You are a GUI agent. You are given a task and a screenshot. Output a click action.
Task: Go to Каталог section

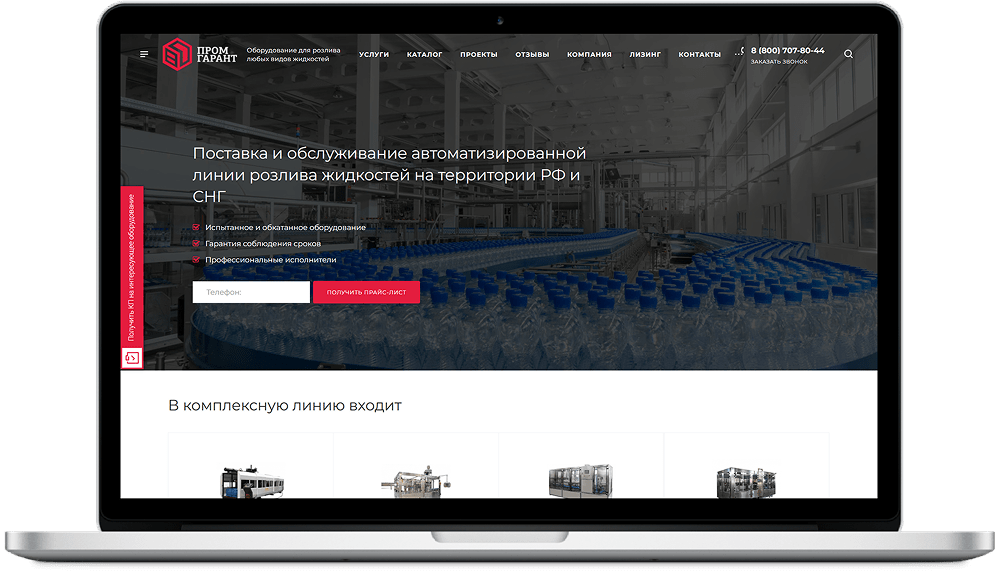424,54
